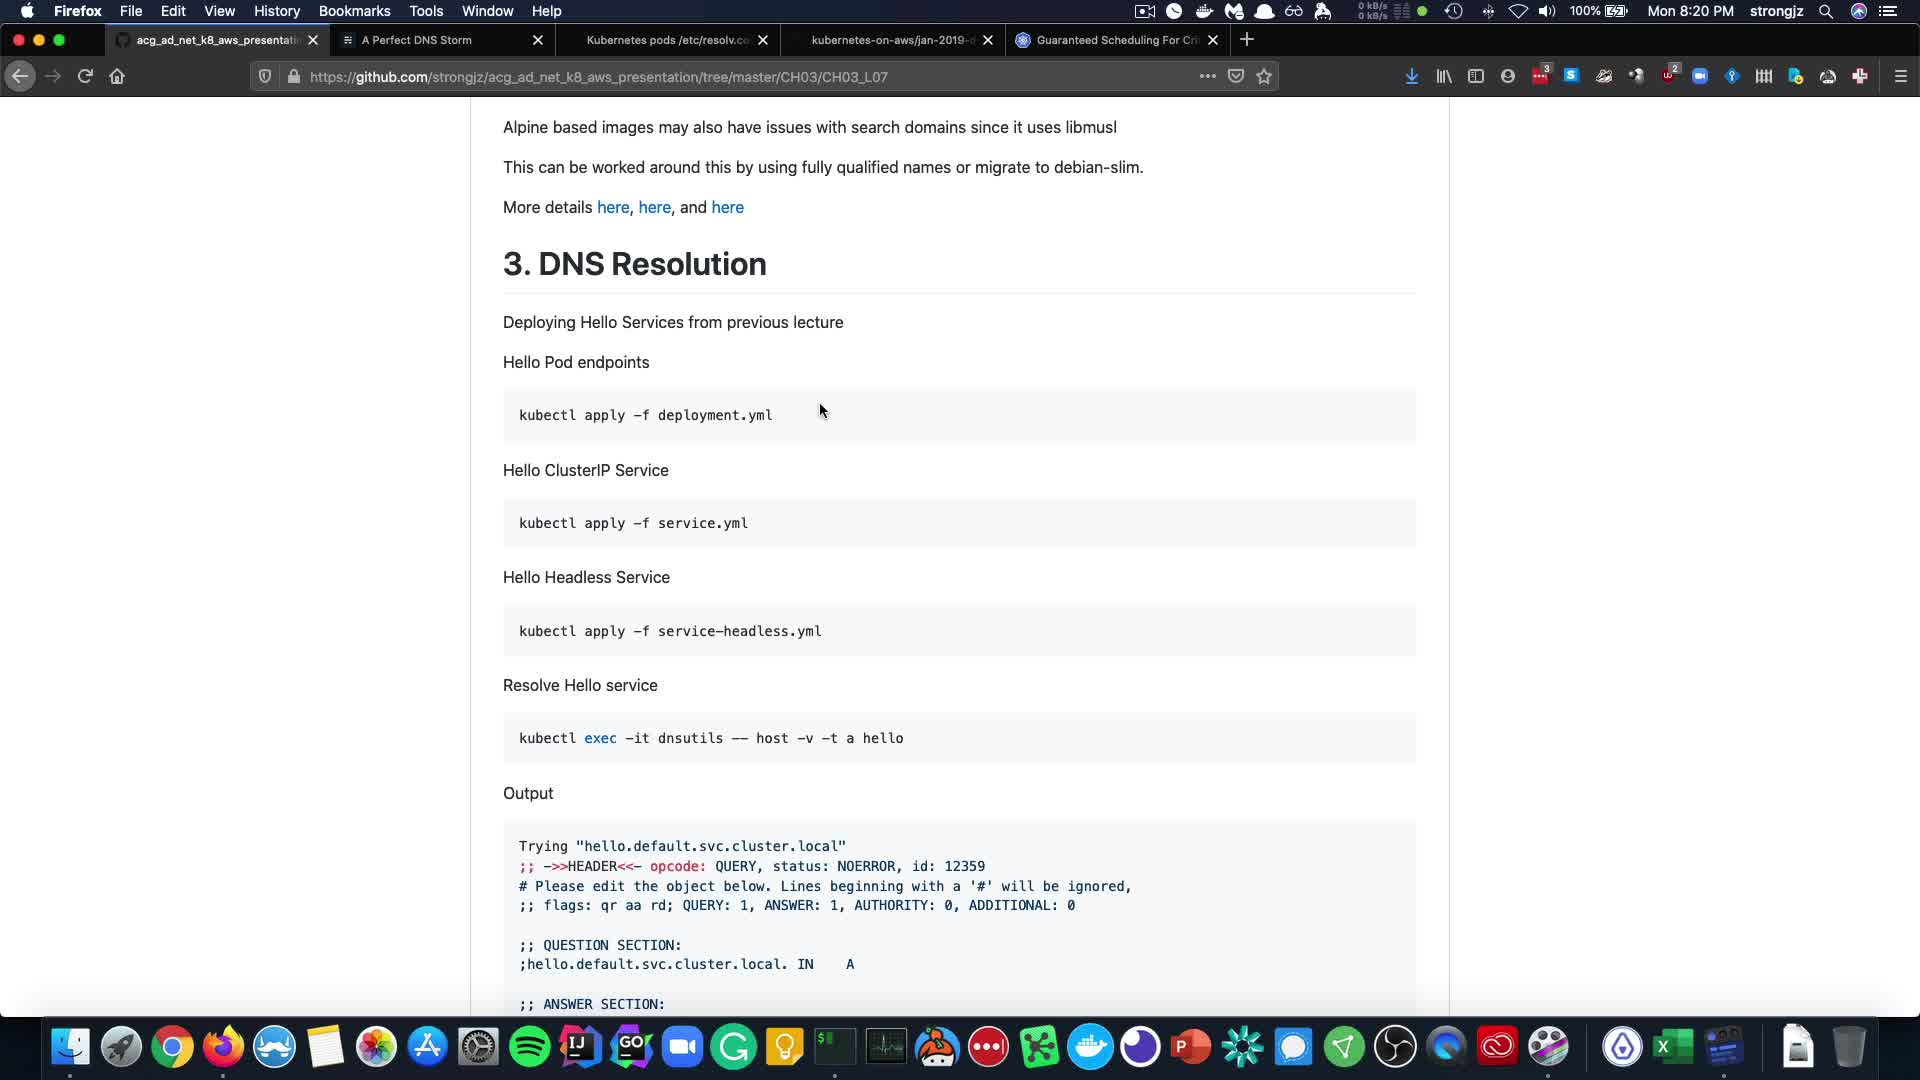Click the tracking protection shield icon
Image resolution: width=1920 pixels, height=1080 pixels.
(x=265, y=76)
